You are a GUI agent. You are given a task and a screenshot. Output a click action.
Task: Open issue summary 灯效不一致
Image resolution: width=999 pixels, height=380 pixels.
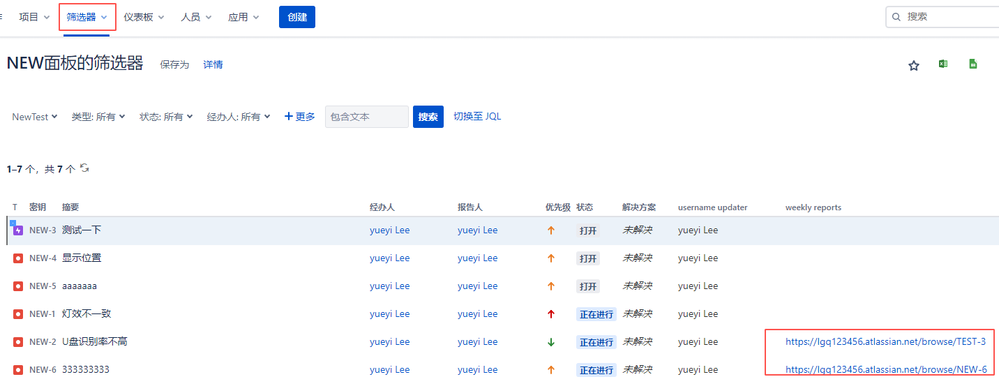coord(87,314)
